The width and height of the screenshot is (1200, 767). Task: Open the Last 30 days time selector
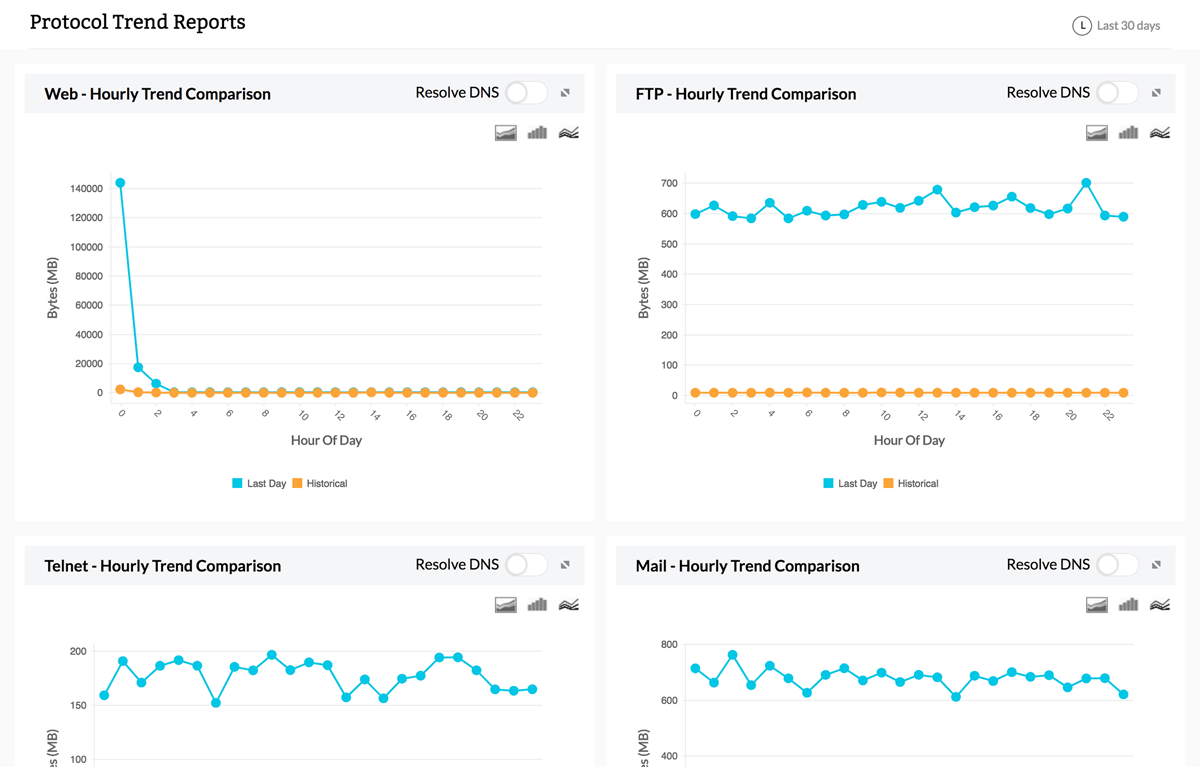(x=1117, y=26)
